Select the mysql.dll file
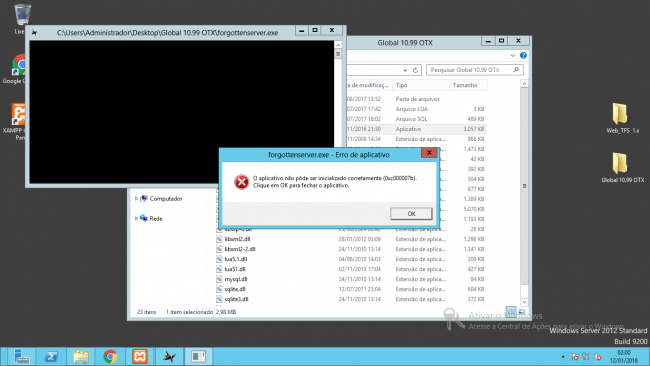Image resolution: width=650 pixels, height=366 pixels. [x=235, y=279]
